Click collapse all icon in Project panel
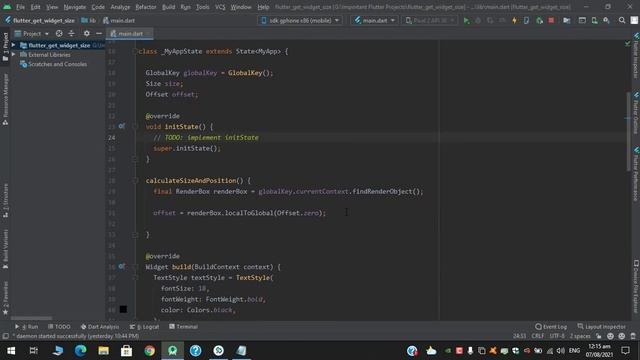 pyautogui.click(x=71, y=33)
